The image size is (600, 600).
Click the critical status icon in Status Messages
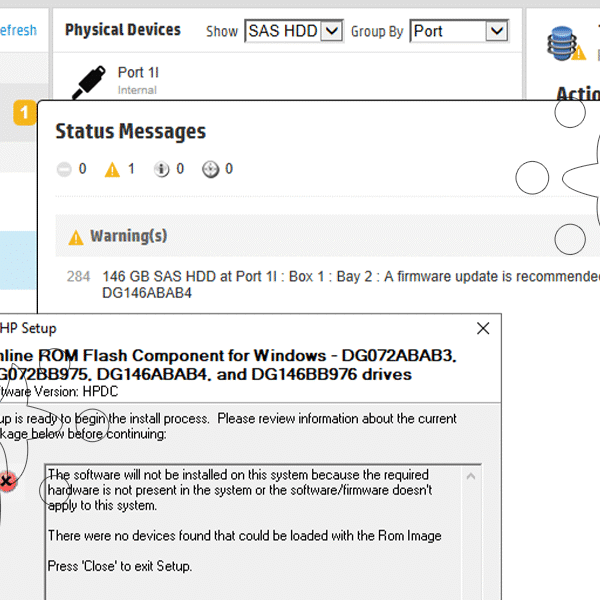tap(65, 170)
